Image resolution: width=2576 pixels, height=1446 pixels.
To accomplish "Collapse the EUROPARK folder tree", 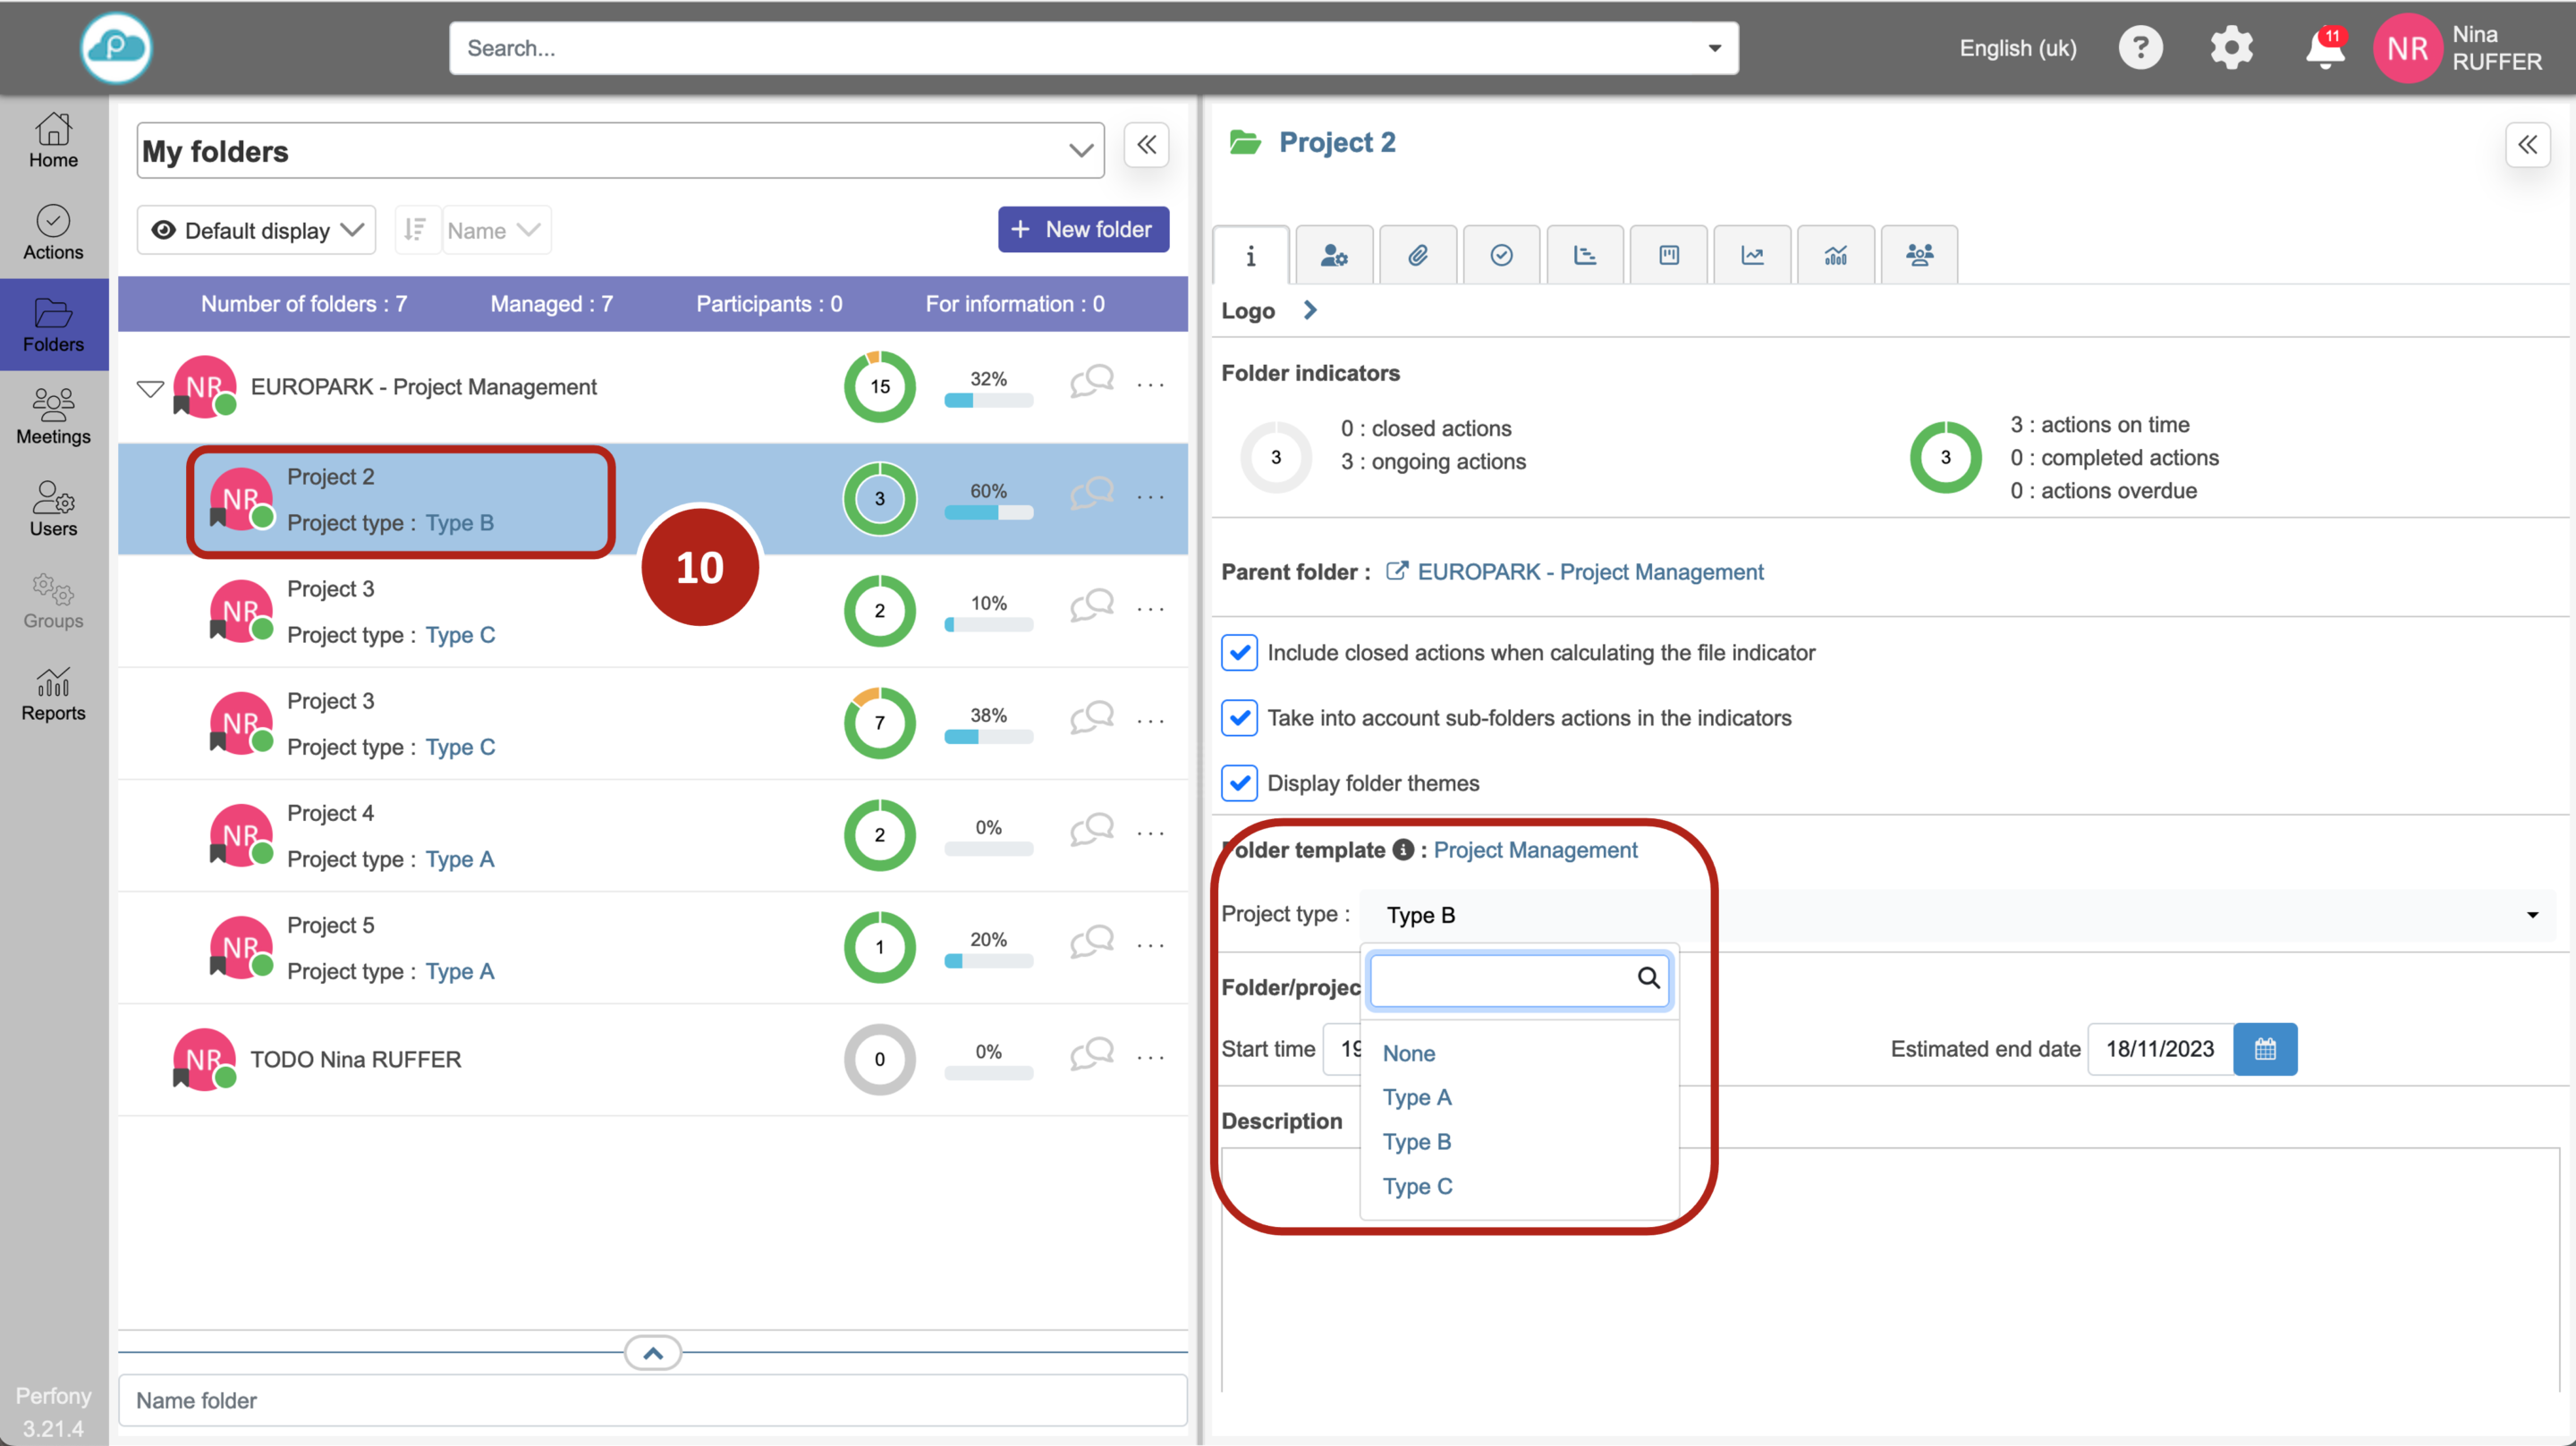I will click(150, 388).
